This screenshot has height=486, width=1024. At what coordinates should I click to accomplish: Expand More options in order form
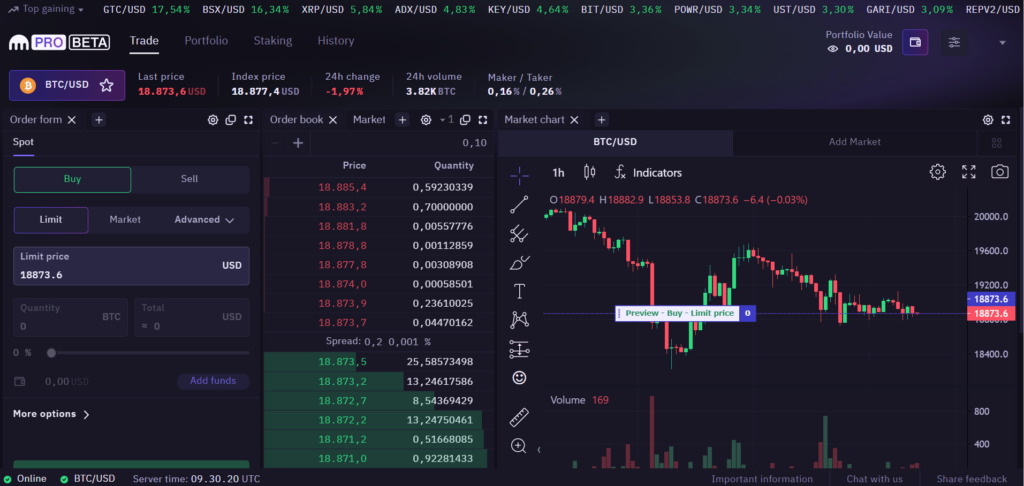(x=52, y=414)
